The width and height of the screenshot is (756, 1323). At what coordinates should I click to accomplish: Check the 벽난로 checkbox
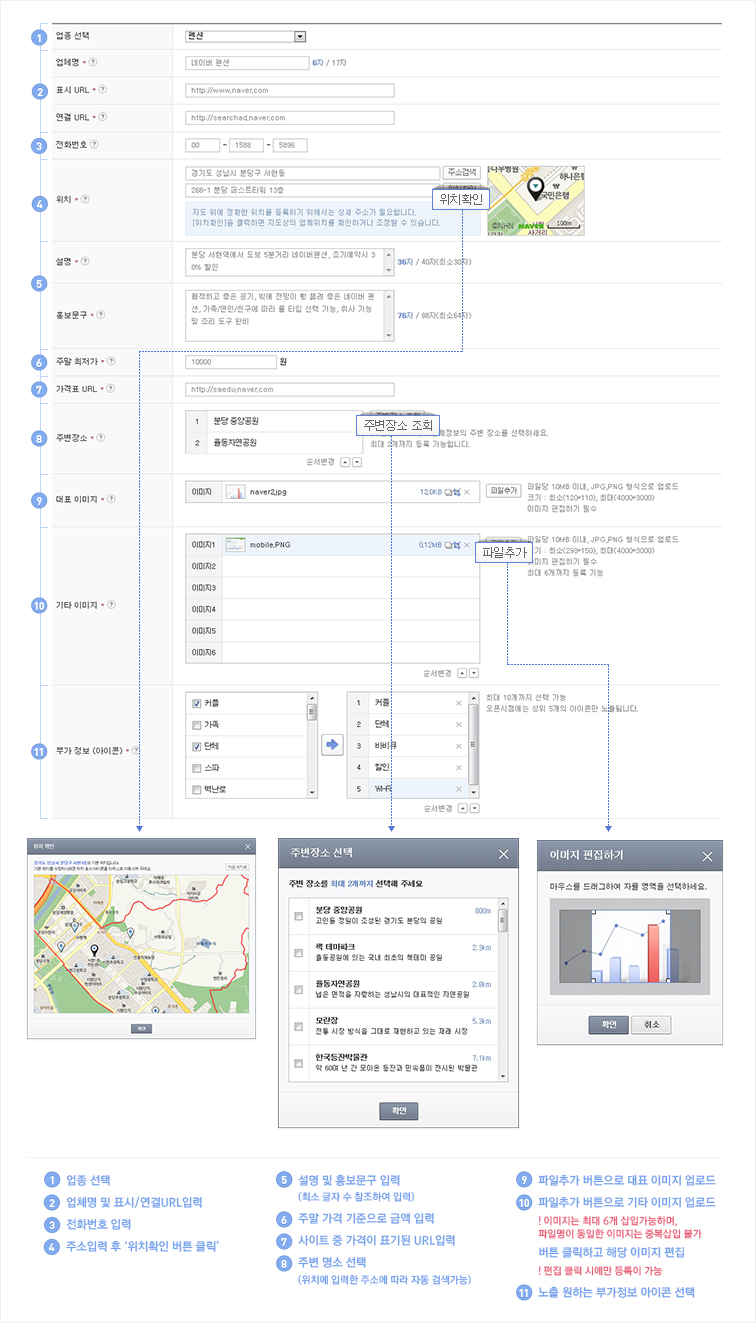[196, 790]
